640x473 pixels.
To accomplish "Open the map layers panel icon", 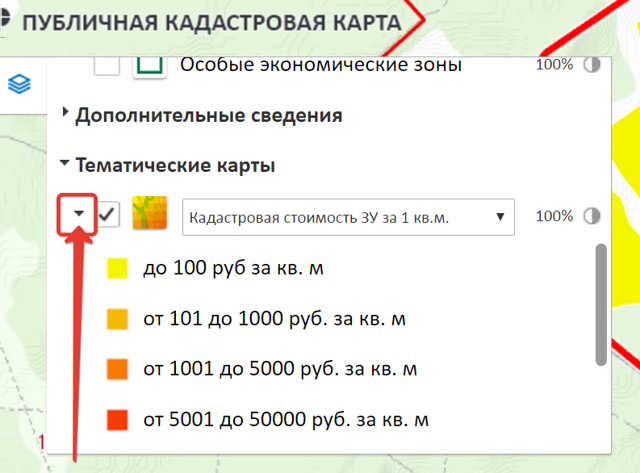I will tap(19, 84).
